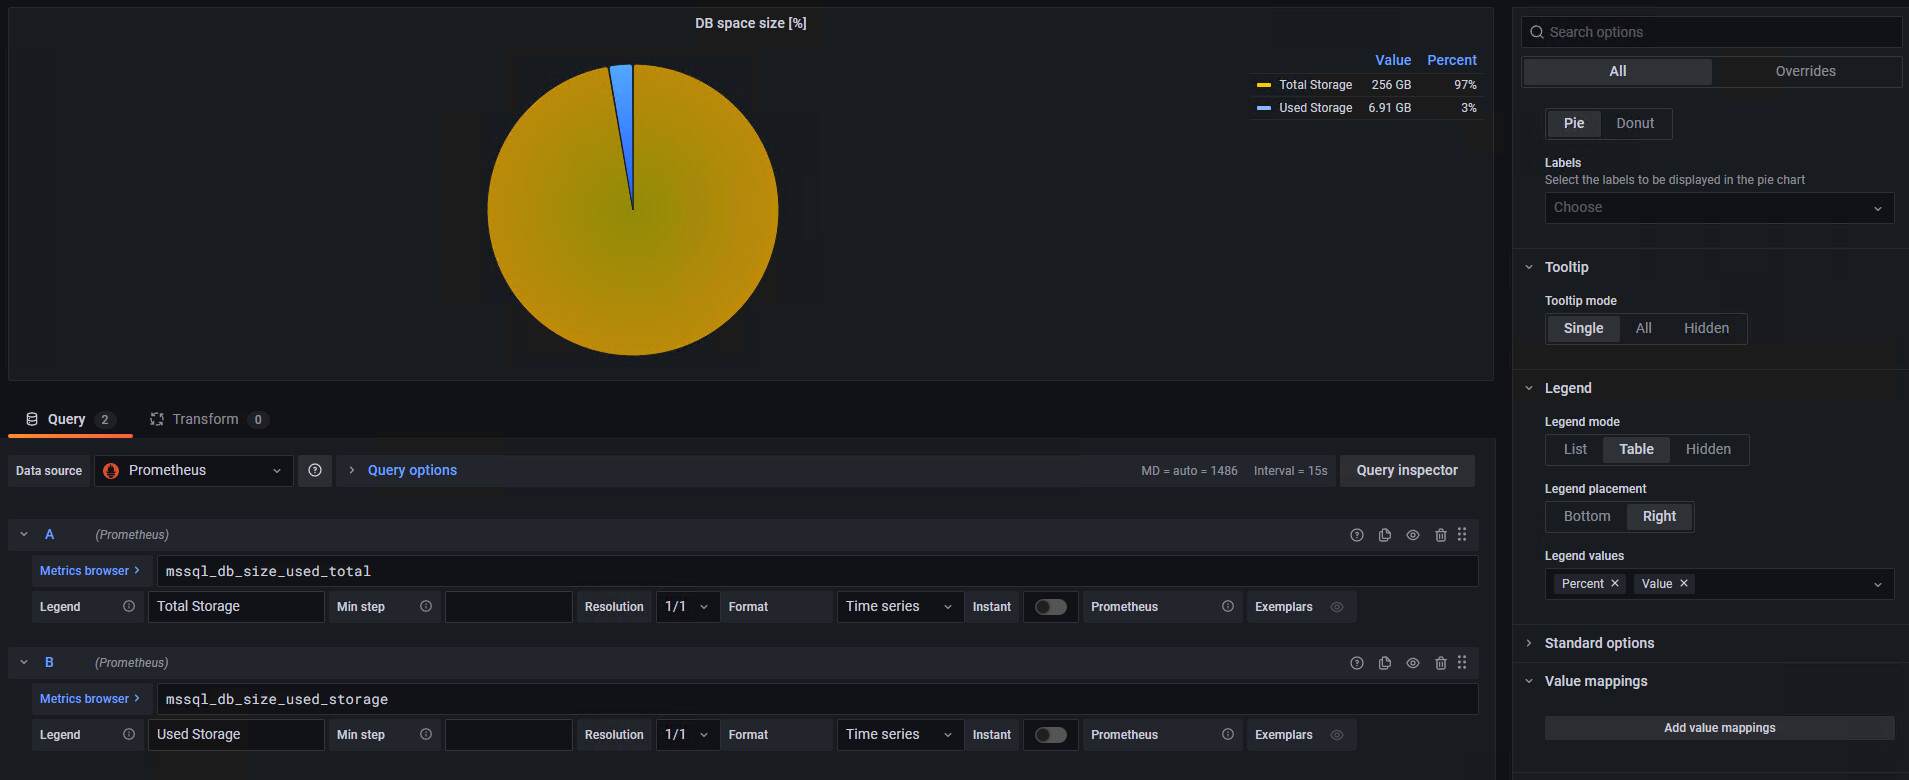The width and height of the screenshot is (1909, 780).
Task: Set tooltip mode to All
Action: pyautogui.click(x=1643, y=328)
